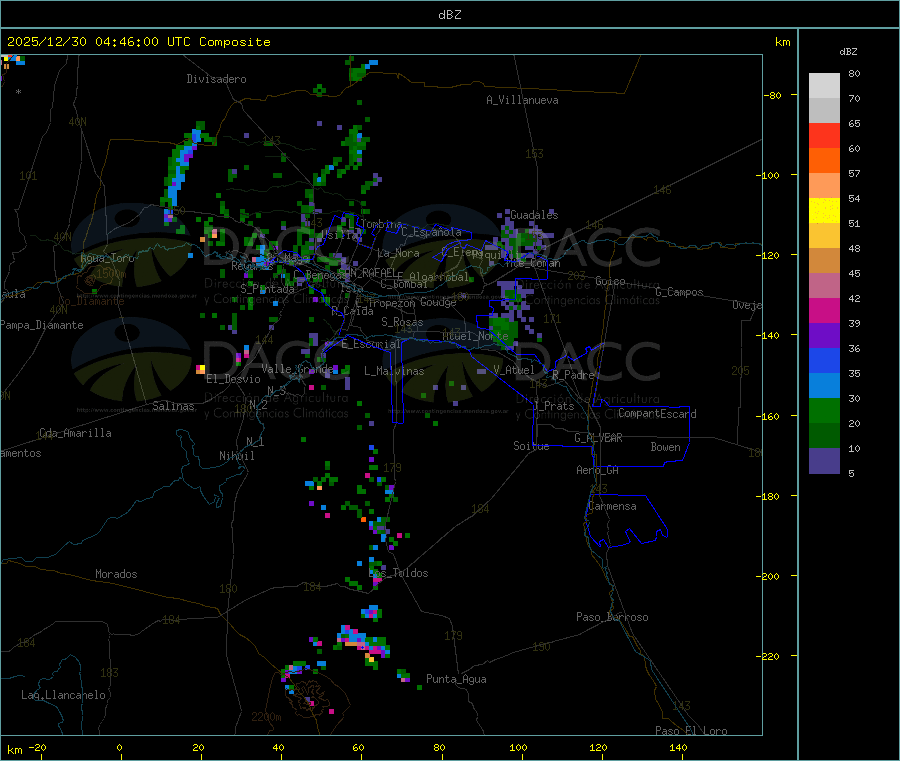Click the Lag.Llancanelo label
Image resolution: width=900 pixels, height=761 pixels.
click(x=63, y=695)
